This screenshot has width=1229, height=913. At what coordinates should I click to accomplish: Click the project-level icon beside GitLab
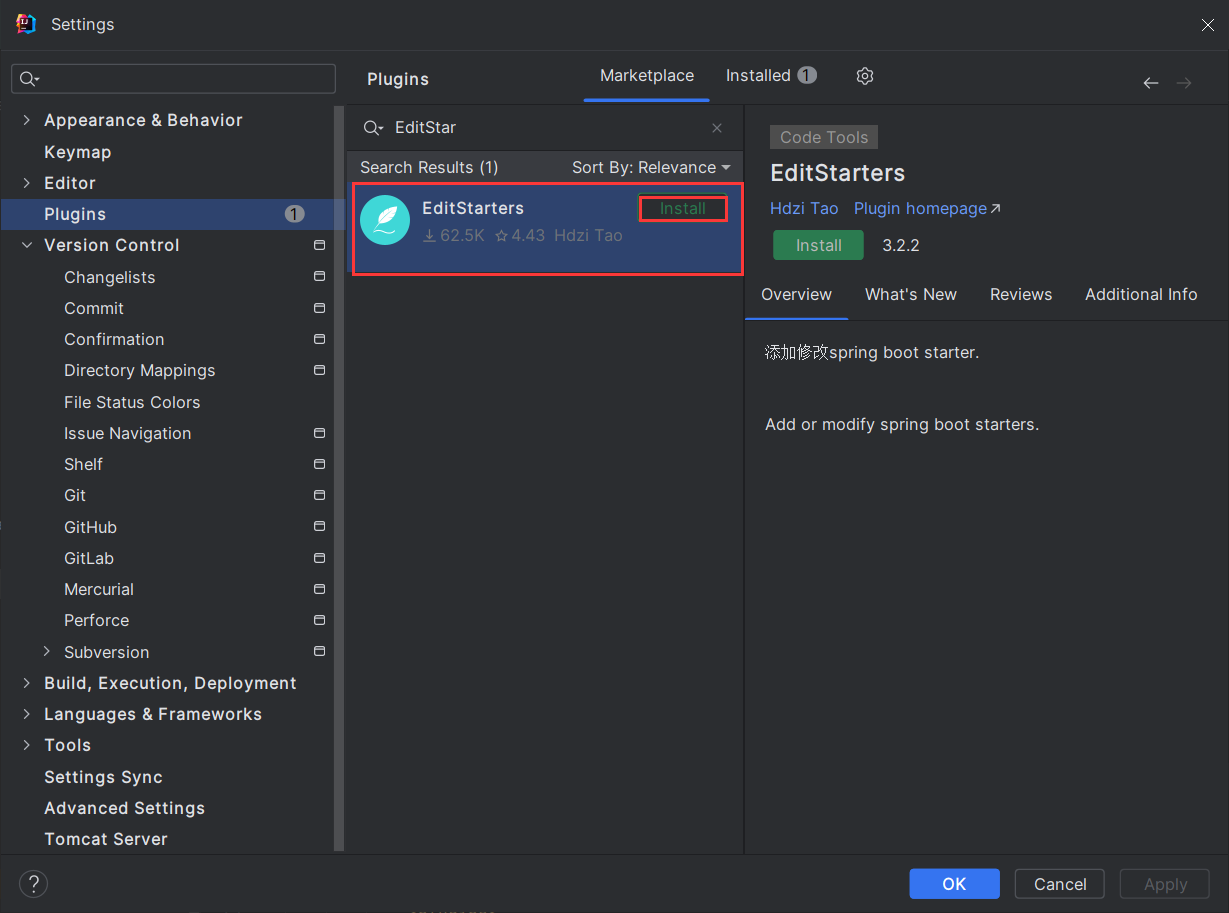tap(320, 558)
